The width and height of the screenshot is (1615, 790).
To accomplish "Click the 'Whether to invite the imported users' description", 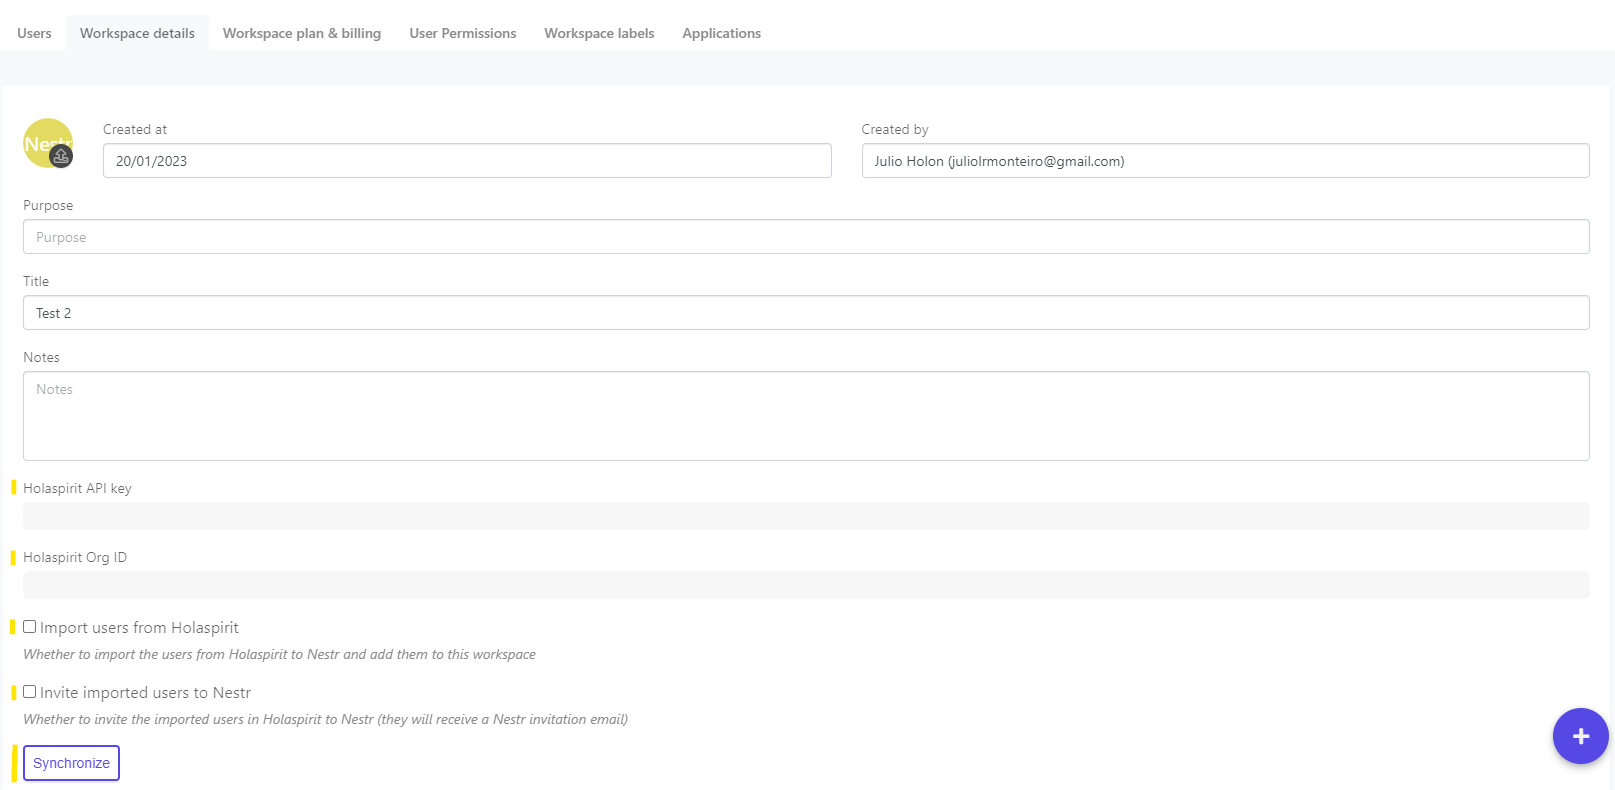I will point(325,719).
